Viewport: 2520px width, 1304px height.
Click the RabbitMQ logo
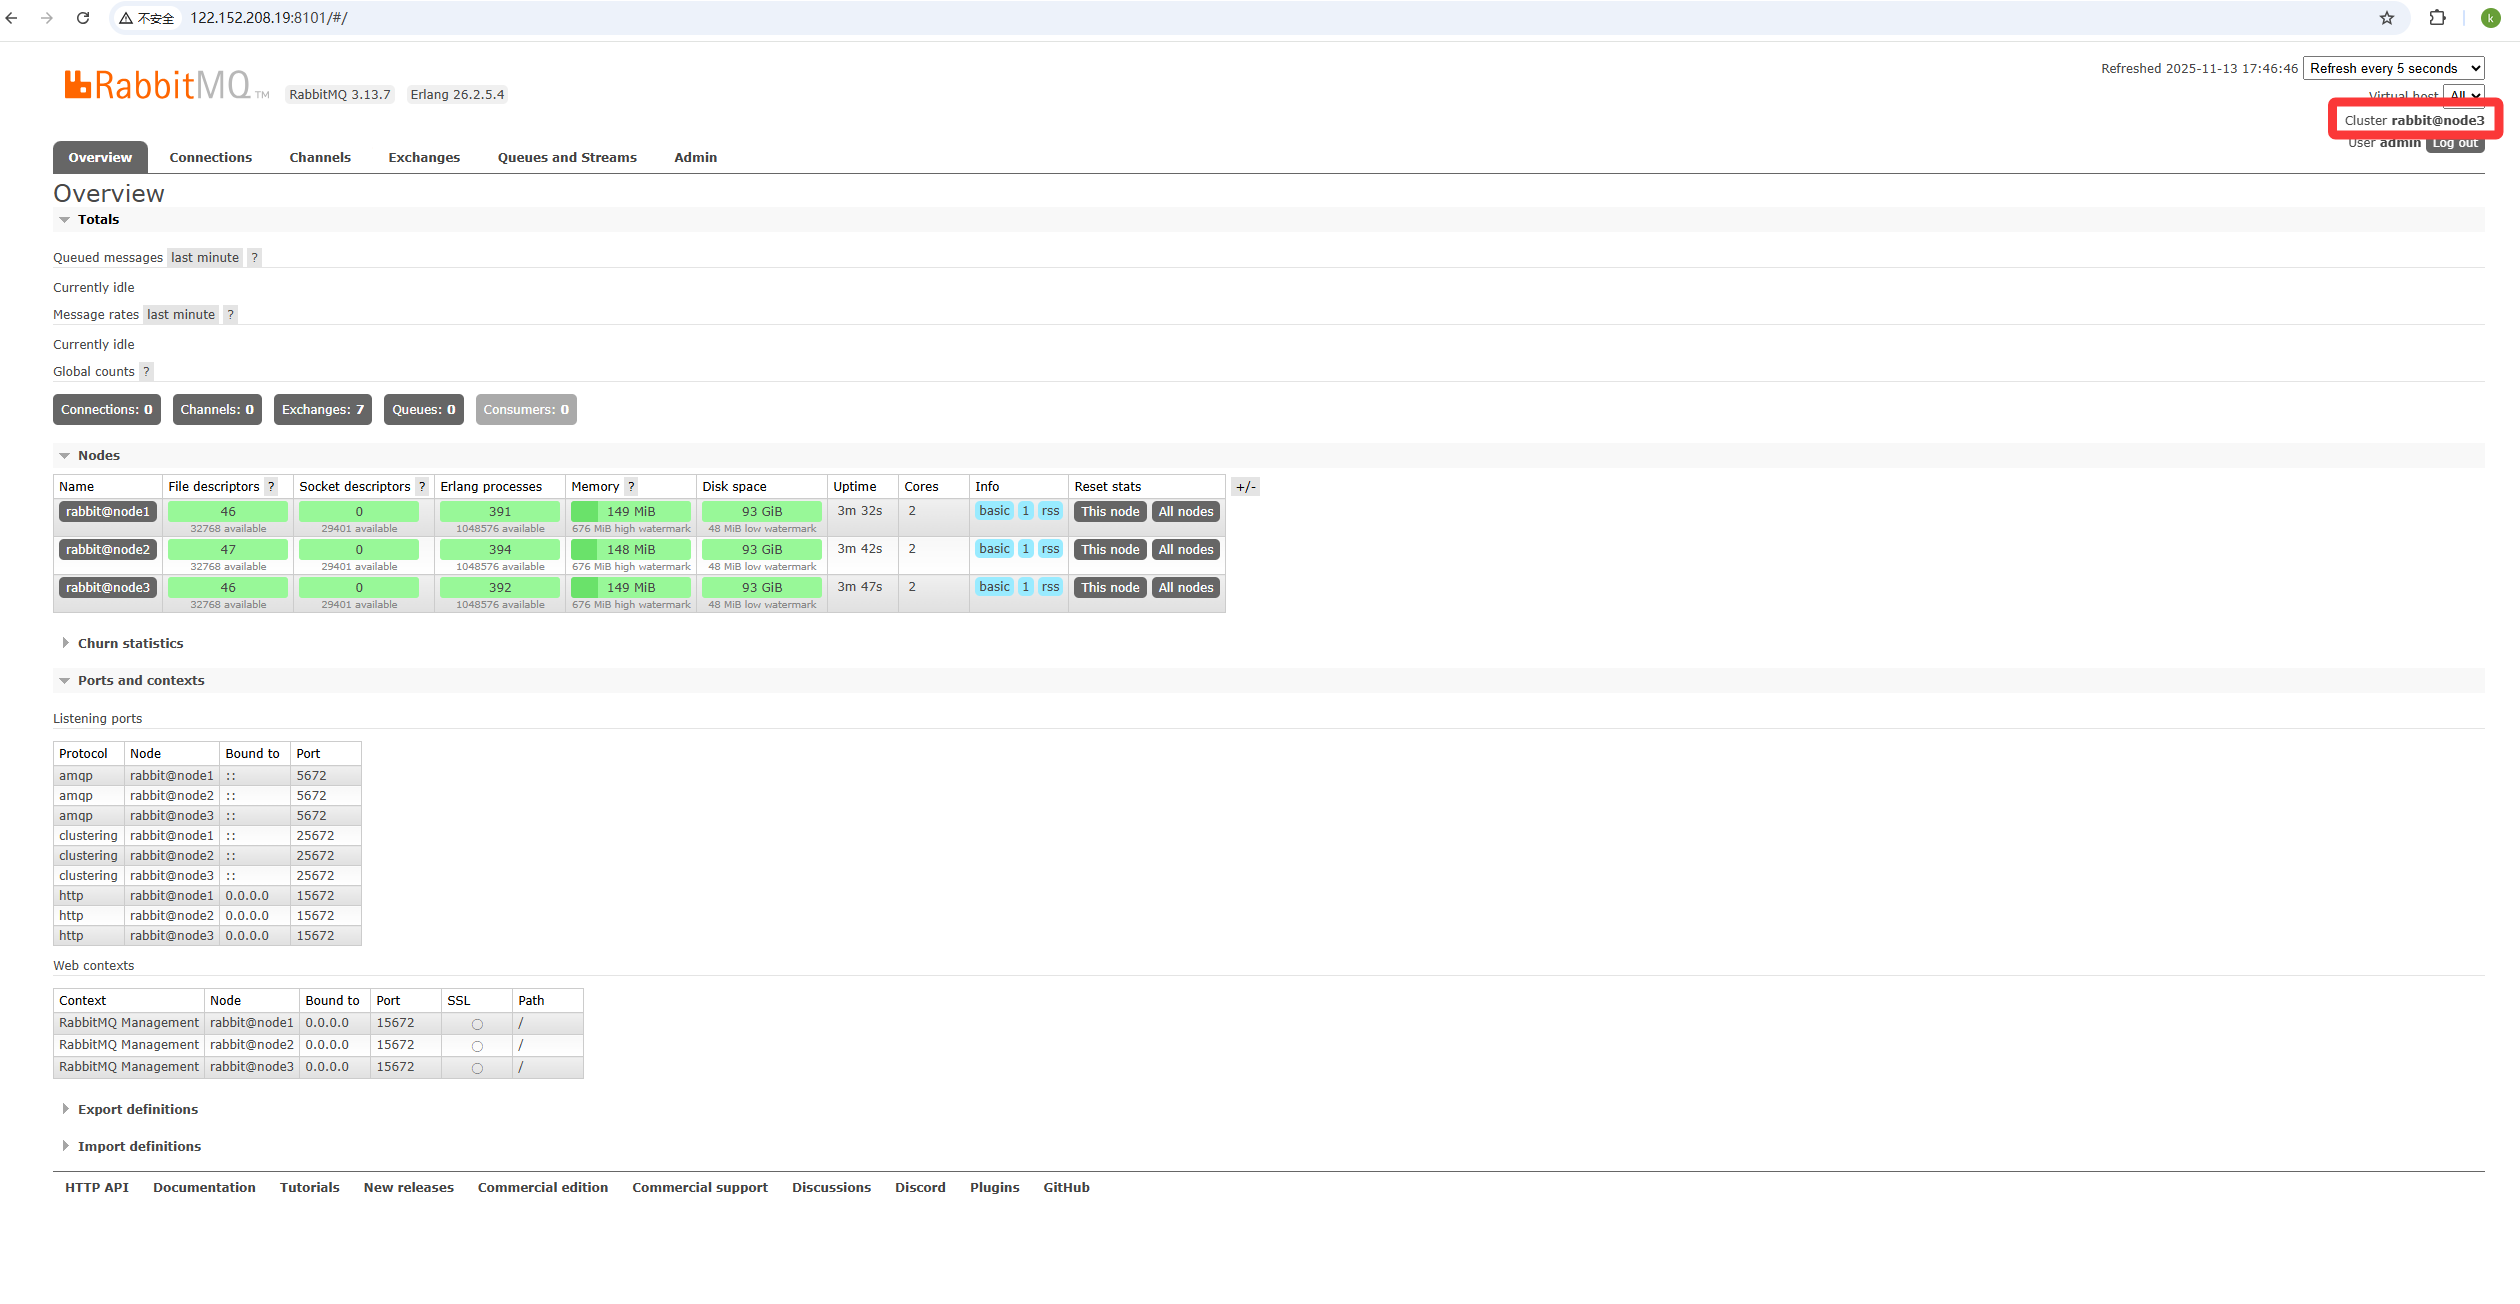[x=160, y=85]
